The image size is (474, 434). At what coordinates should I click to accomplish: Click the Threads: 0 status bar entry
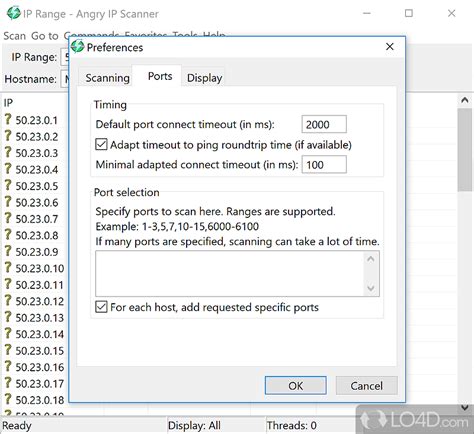click(291, 426)
